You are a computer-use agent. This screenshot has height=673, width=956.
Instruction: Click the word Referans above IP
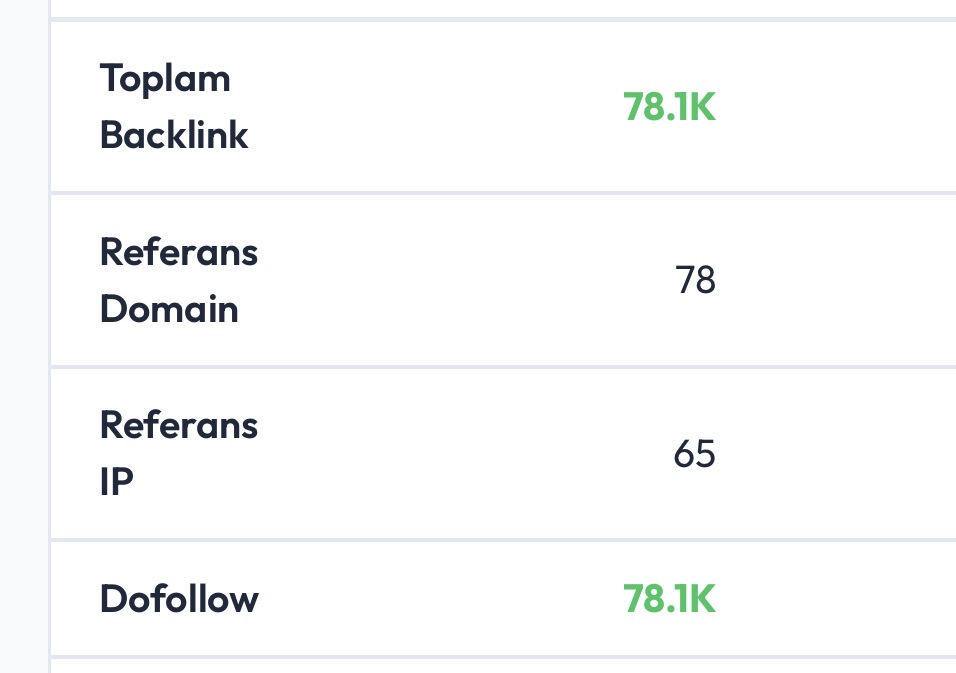click(x=179, y=425)
